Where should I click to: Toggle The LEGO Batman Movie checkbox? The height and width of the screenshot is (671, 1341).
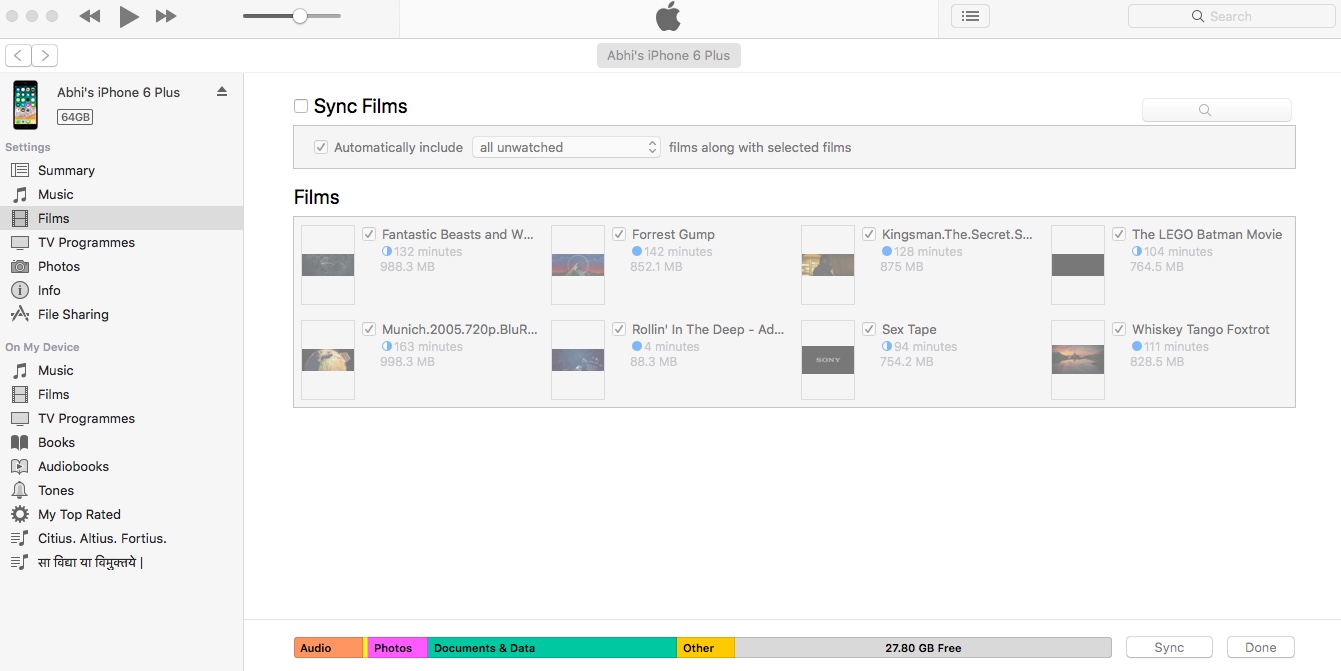tap(1119, 234)
